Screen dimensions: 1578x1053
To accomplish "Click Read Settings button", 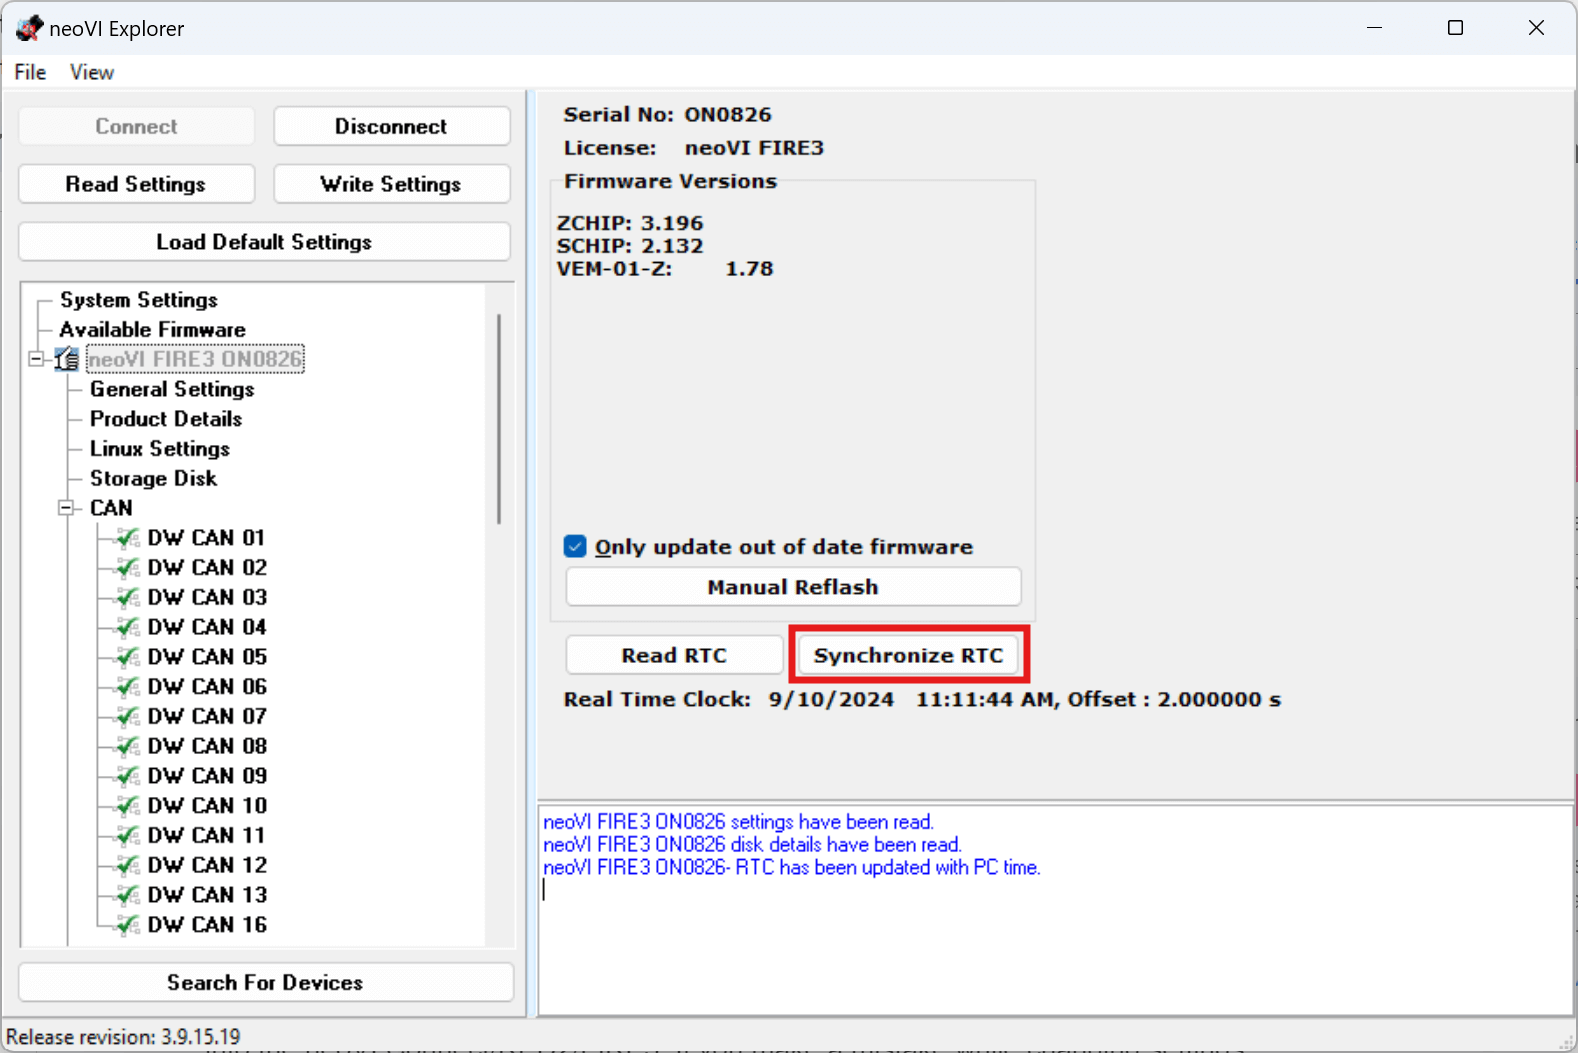I will [x=136, y=184].
